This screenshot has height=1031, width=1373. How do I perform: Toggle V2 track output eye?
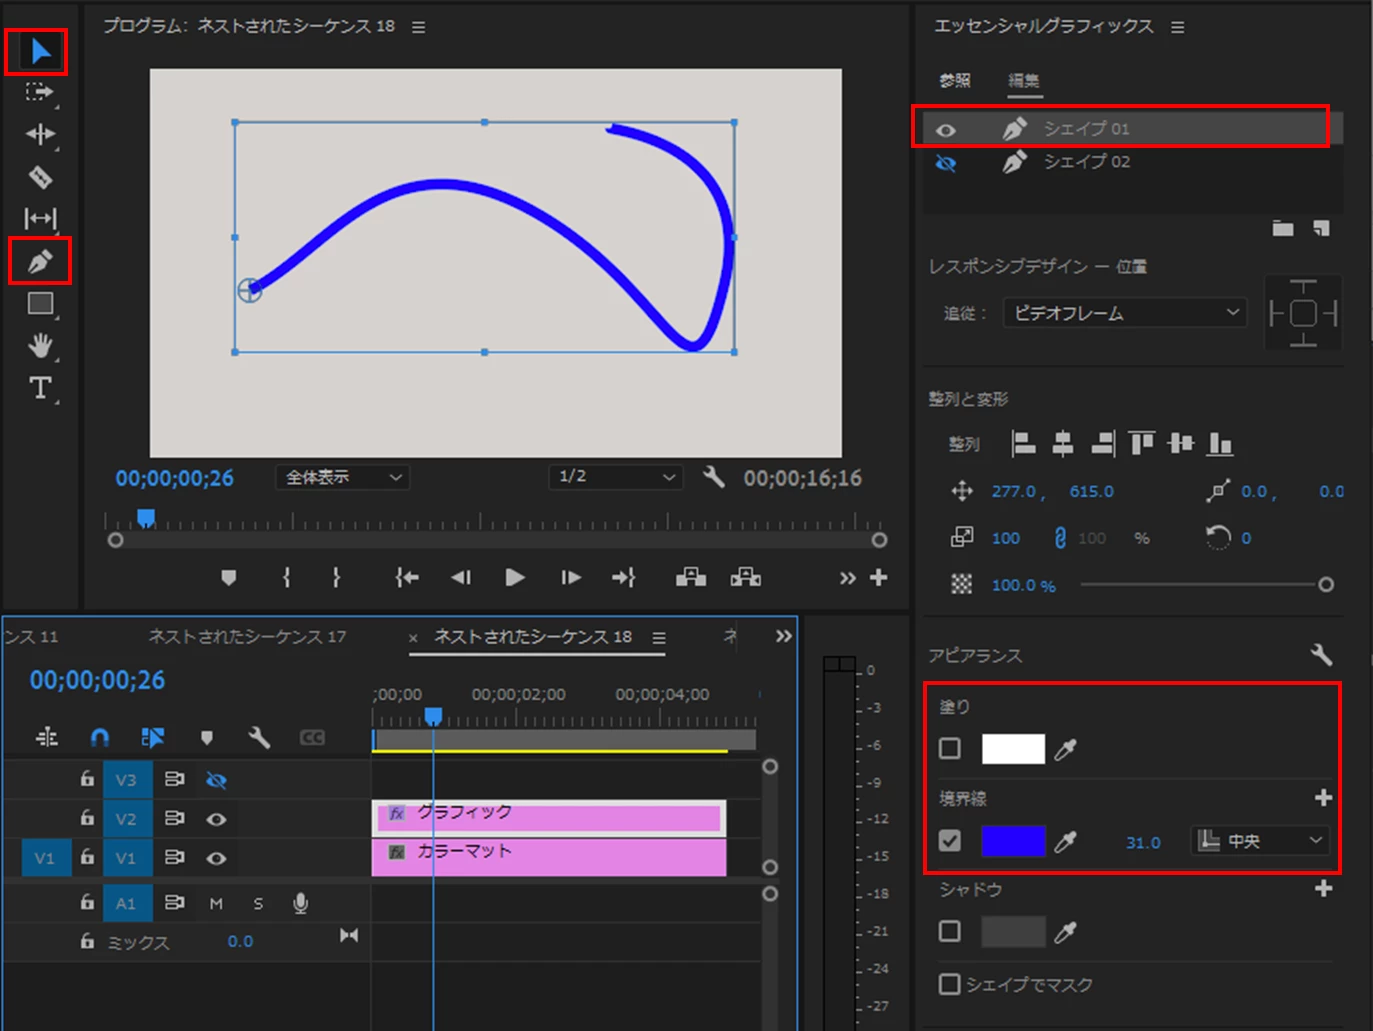(x=216, y=819)
